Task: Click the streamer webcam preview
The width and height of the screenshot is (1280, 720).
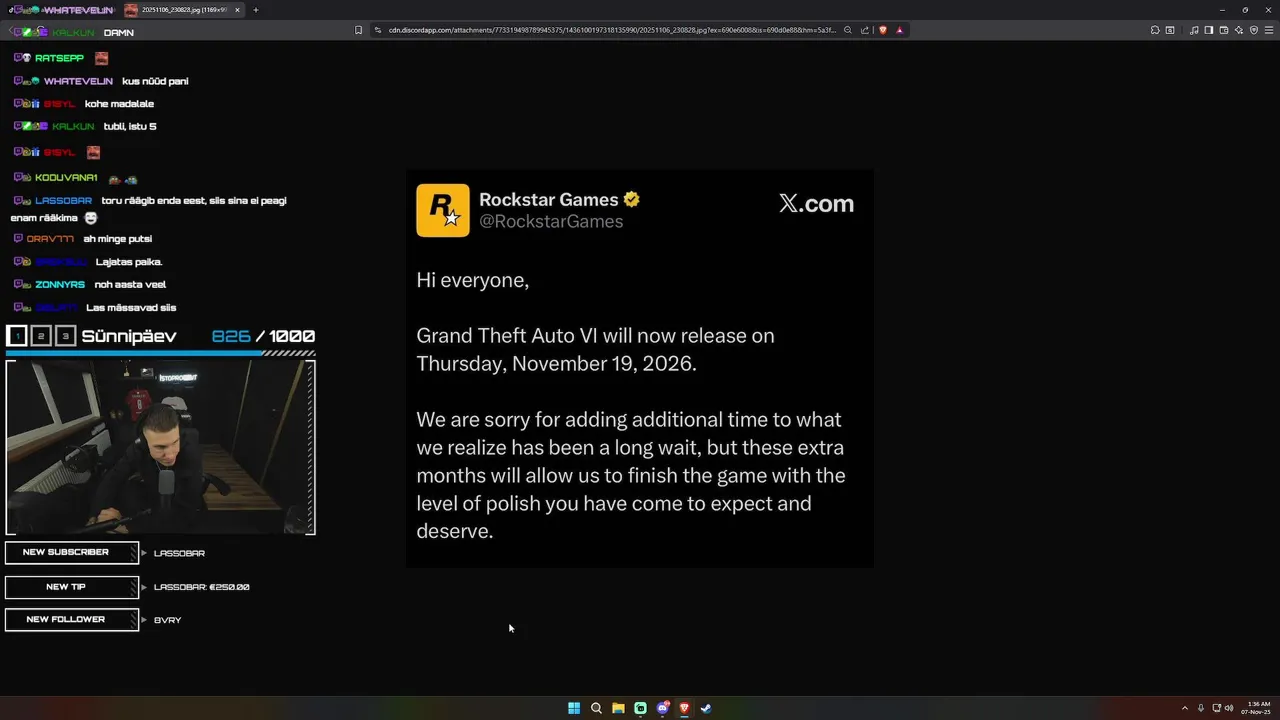Action: [160, 447]
